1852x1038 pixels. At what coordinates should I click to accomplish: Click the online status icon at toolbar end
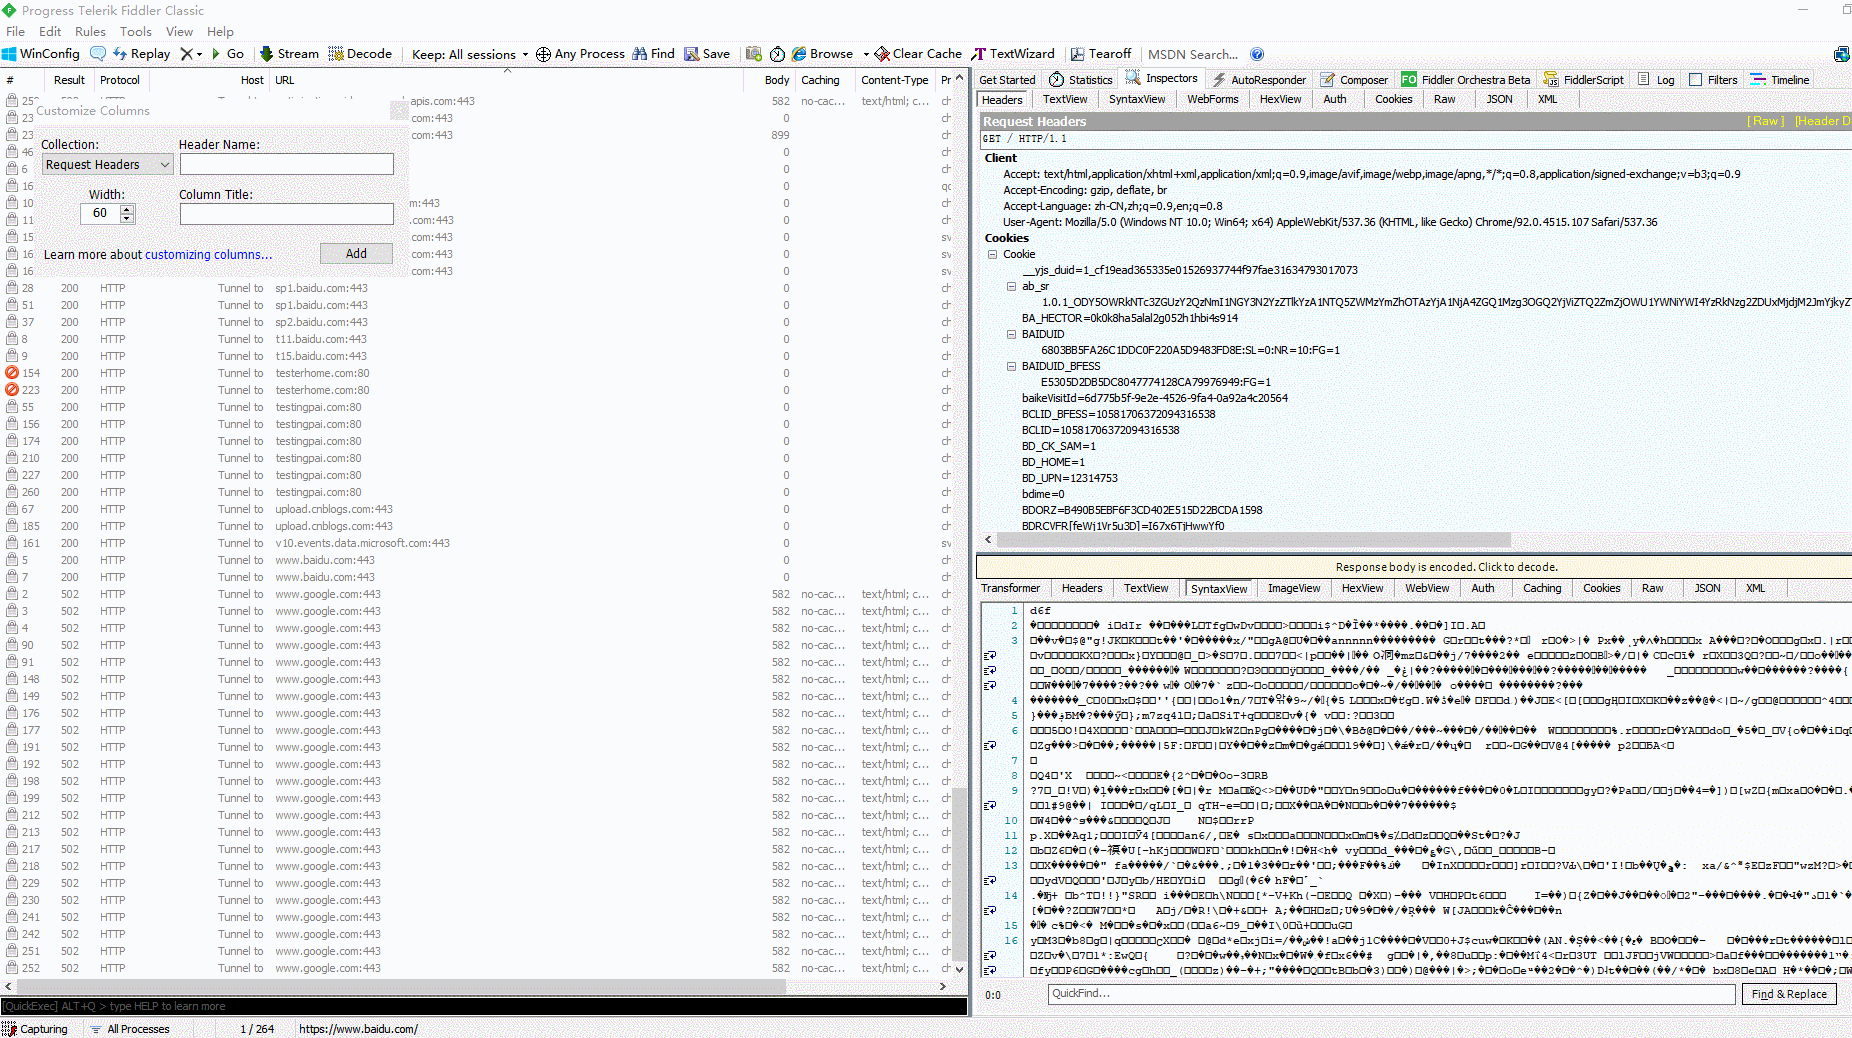pyautogui.click(x=1841, y=54)
